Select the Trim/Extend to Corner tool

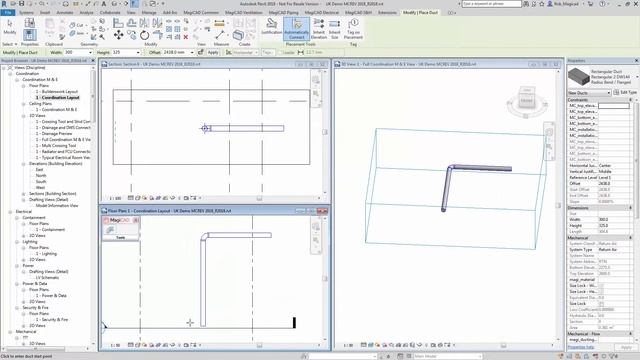click(x=158, y=36)
